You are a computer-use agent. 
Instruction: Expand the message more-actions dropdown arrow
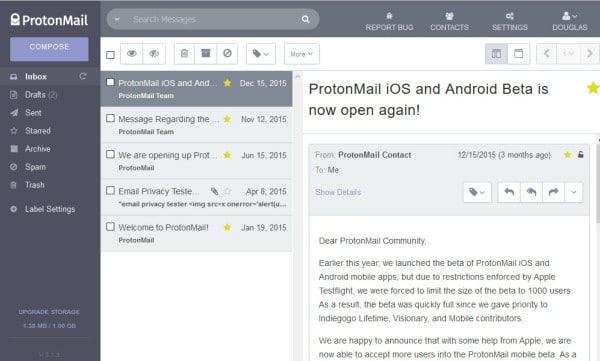point(574,192)
